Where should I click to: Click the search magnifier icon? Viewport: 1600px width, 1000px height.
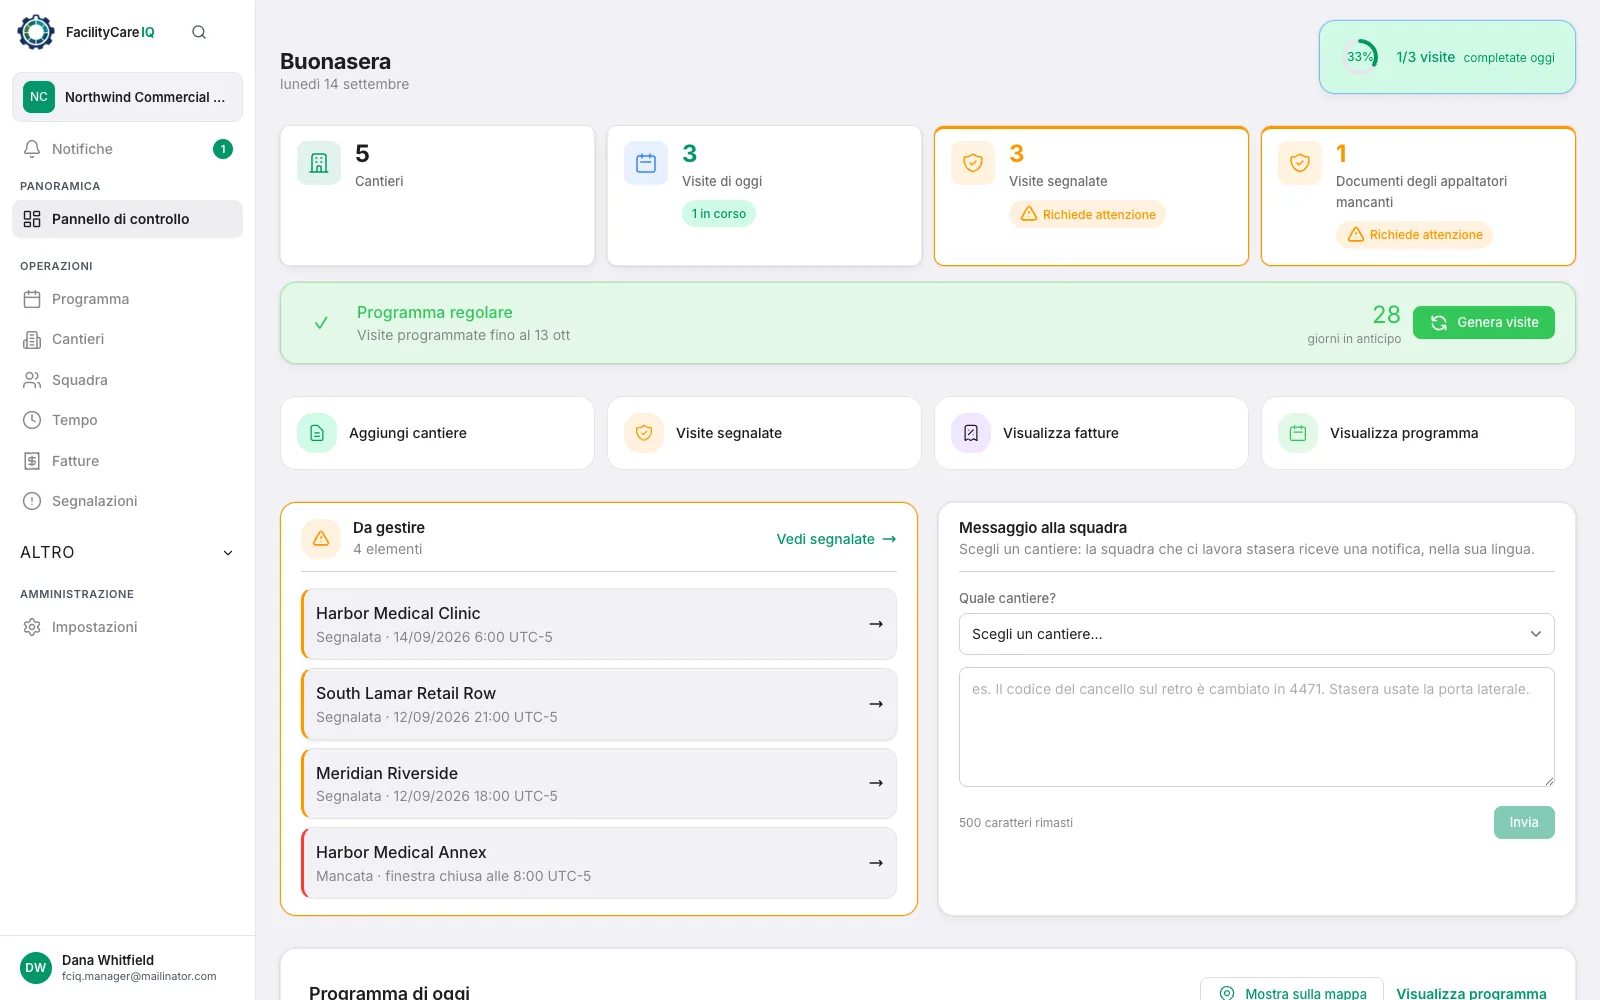click(x=199, y=32)
